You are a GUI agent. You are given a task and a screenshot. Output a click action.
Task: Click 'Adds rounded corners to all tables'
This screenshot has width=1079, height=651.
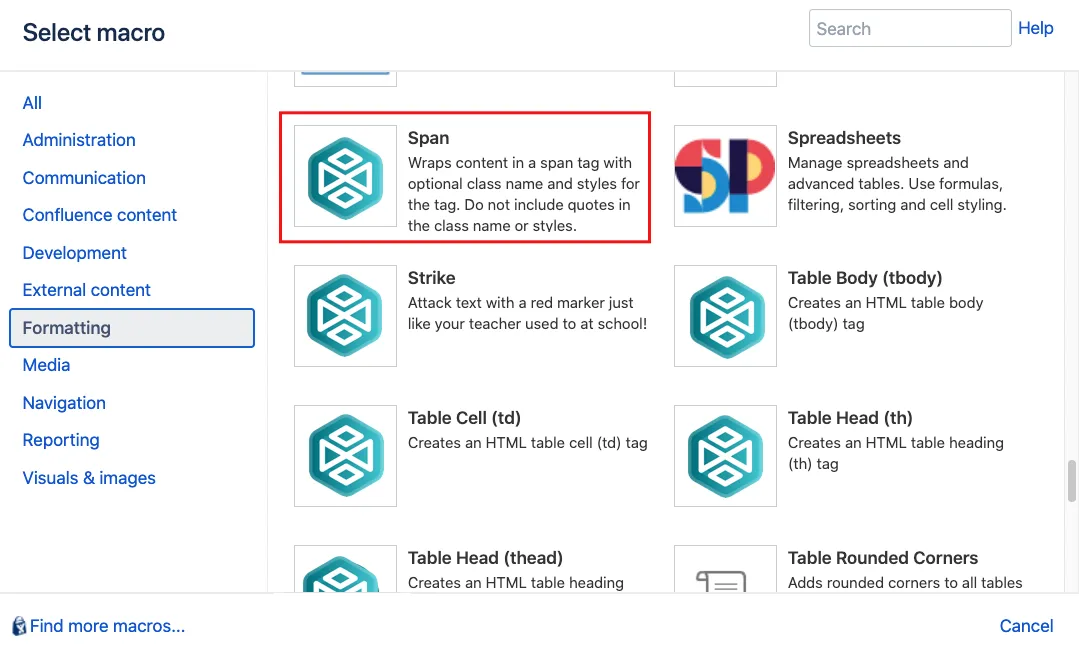[905, 583]
